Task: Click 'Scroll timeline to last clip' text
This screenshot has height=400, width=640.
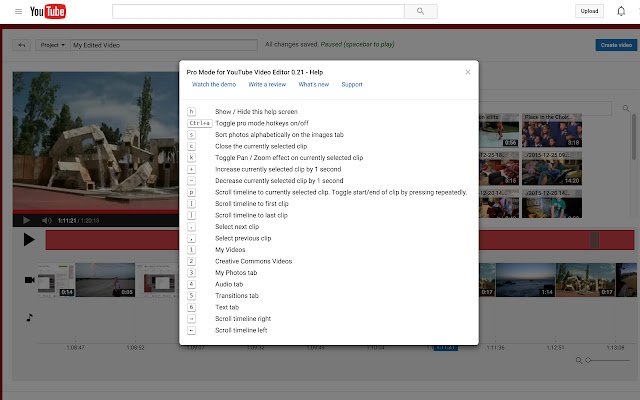Action: [251, 215]
